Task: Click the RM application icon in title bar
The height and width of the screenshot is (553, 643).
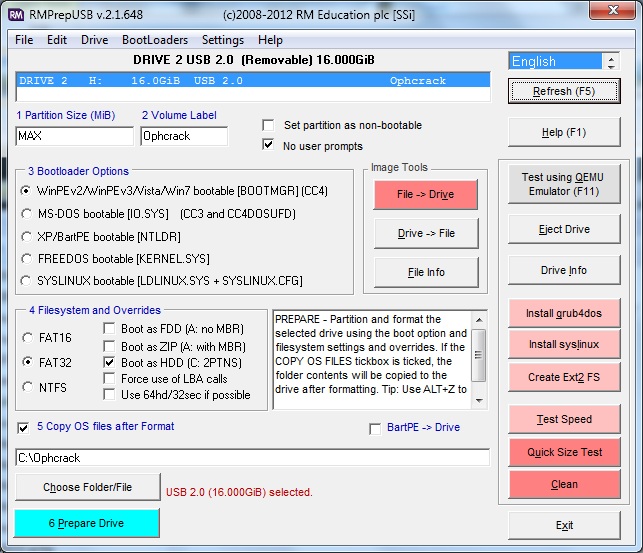Action: (x=16, y=15)
